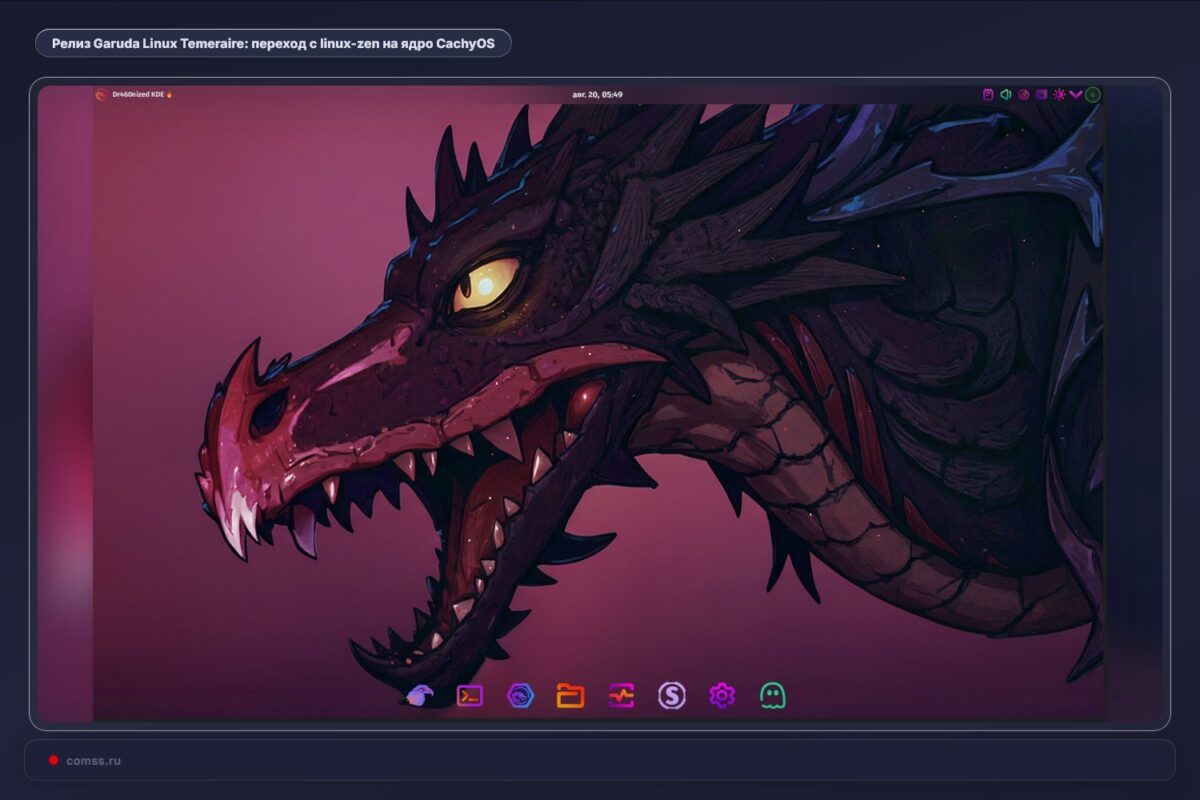Expand hidden tray icons with chevron
The width and height of the screenshot is (1200, 800).
click(x=1076, y=94)
